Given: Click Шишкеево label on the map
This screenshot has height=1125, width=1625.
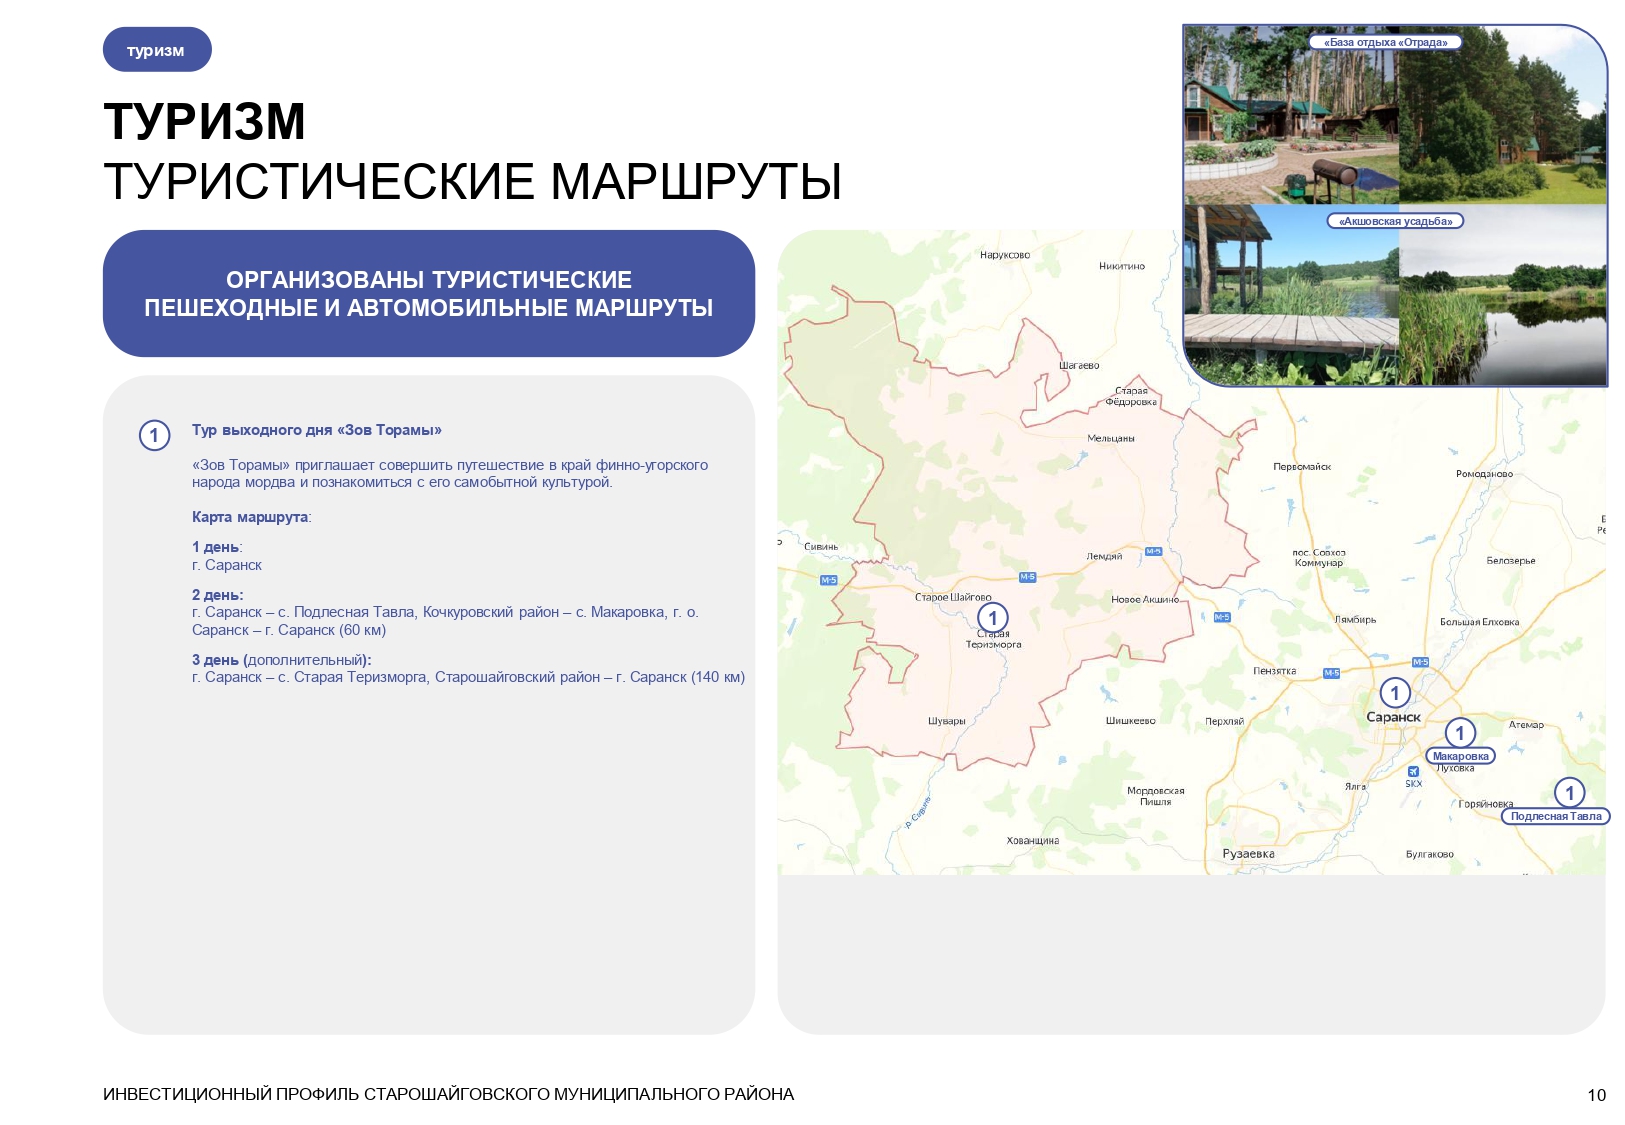Looking at the screenshot, I should (1130, 721).
